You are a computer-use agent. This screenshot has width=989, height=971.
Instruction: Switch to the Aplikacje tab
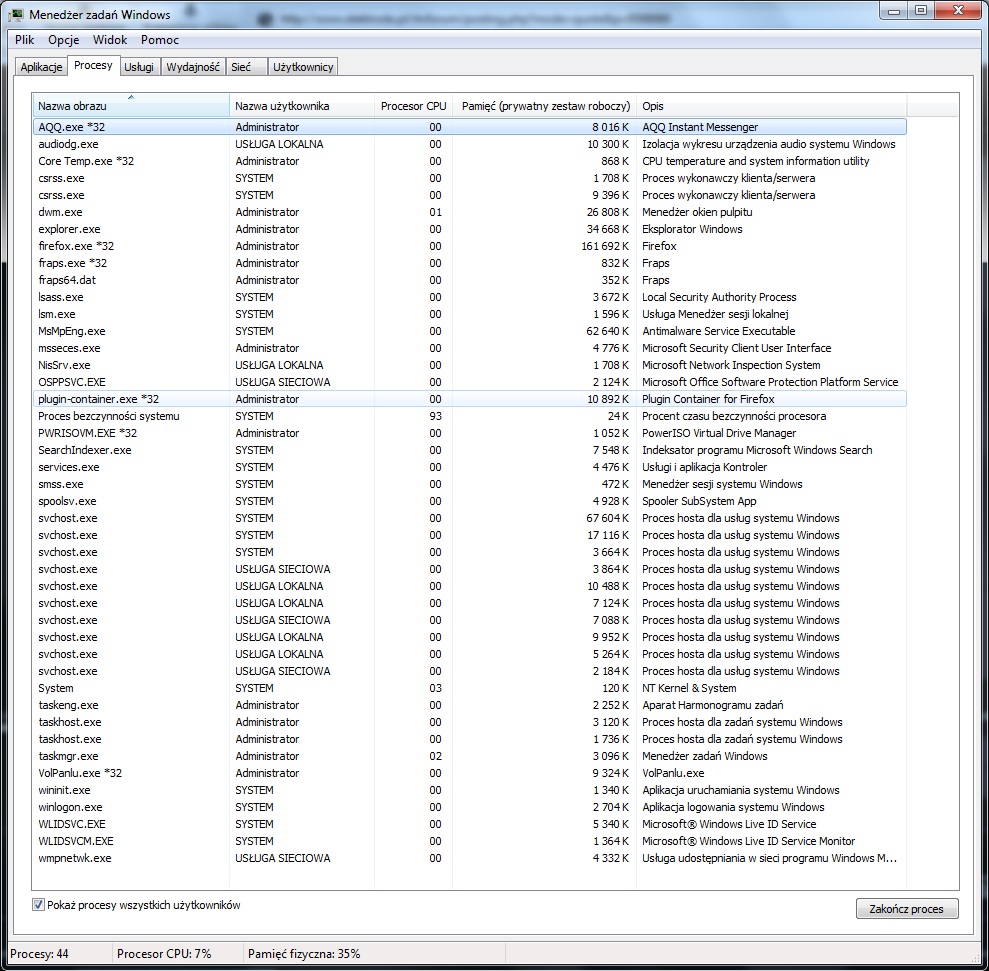pyautogui.click(x=41, y=67)
